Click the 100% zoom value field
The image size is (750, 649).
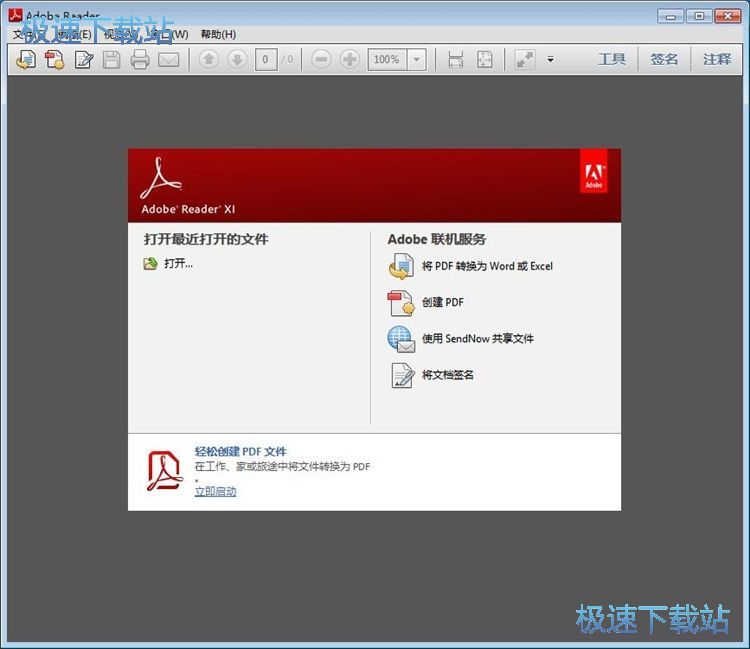[387, 60]
